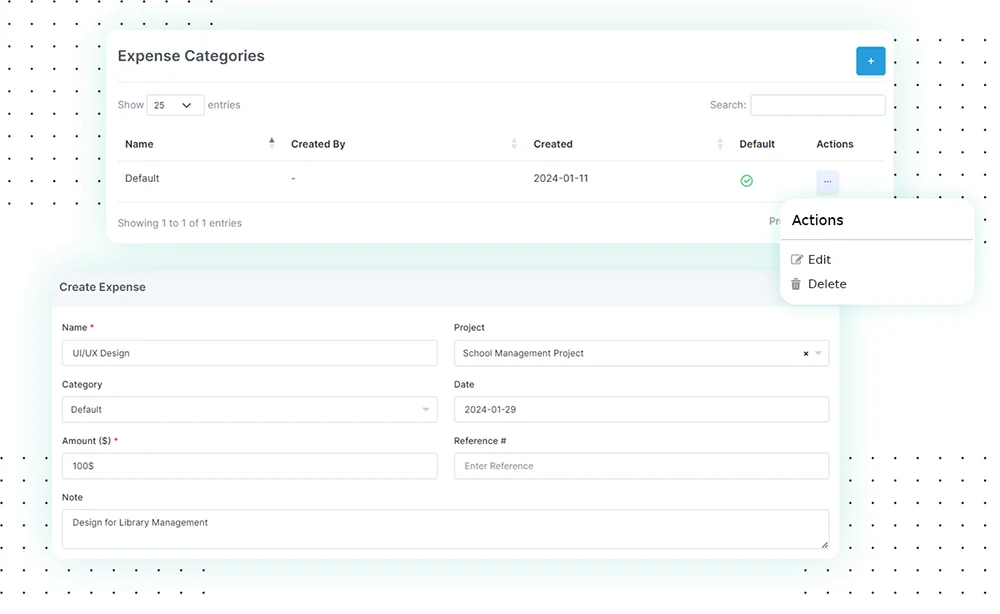Open the Date field showing 2024-01-29
This screenshot has width=1000, height=614.
(x=641, y=409)
